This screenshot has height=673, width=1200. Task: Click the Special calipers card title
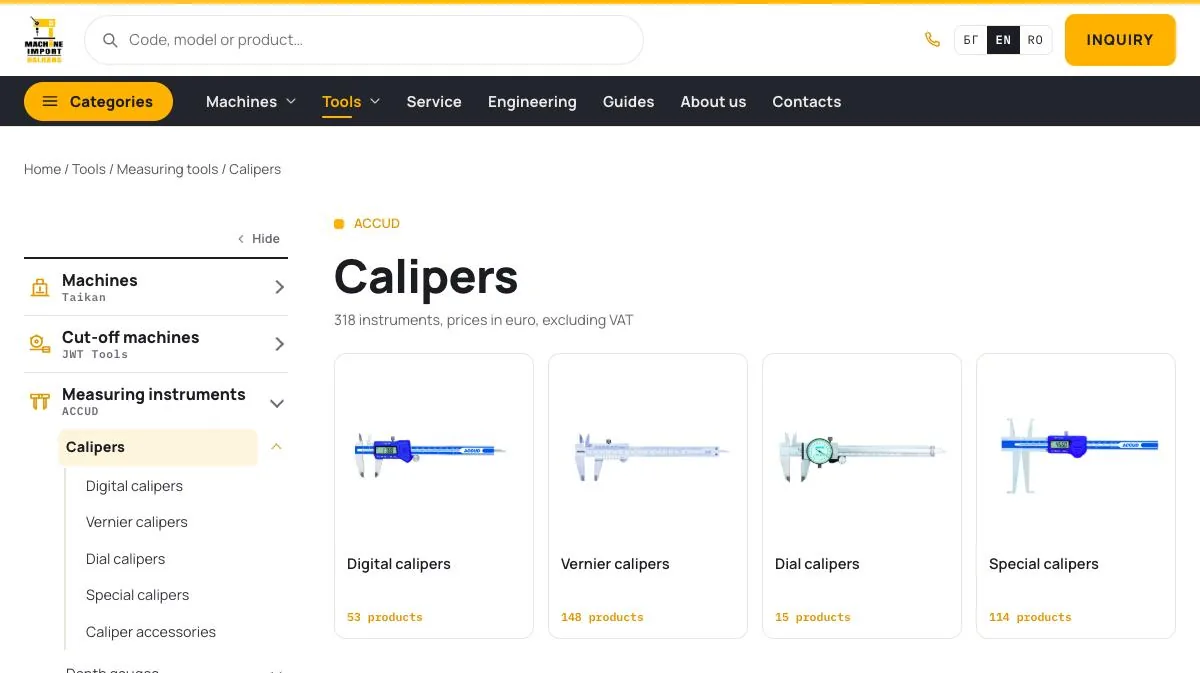pyautogui.click(x=1044, y=564)
